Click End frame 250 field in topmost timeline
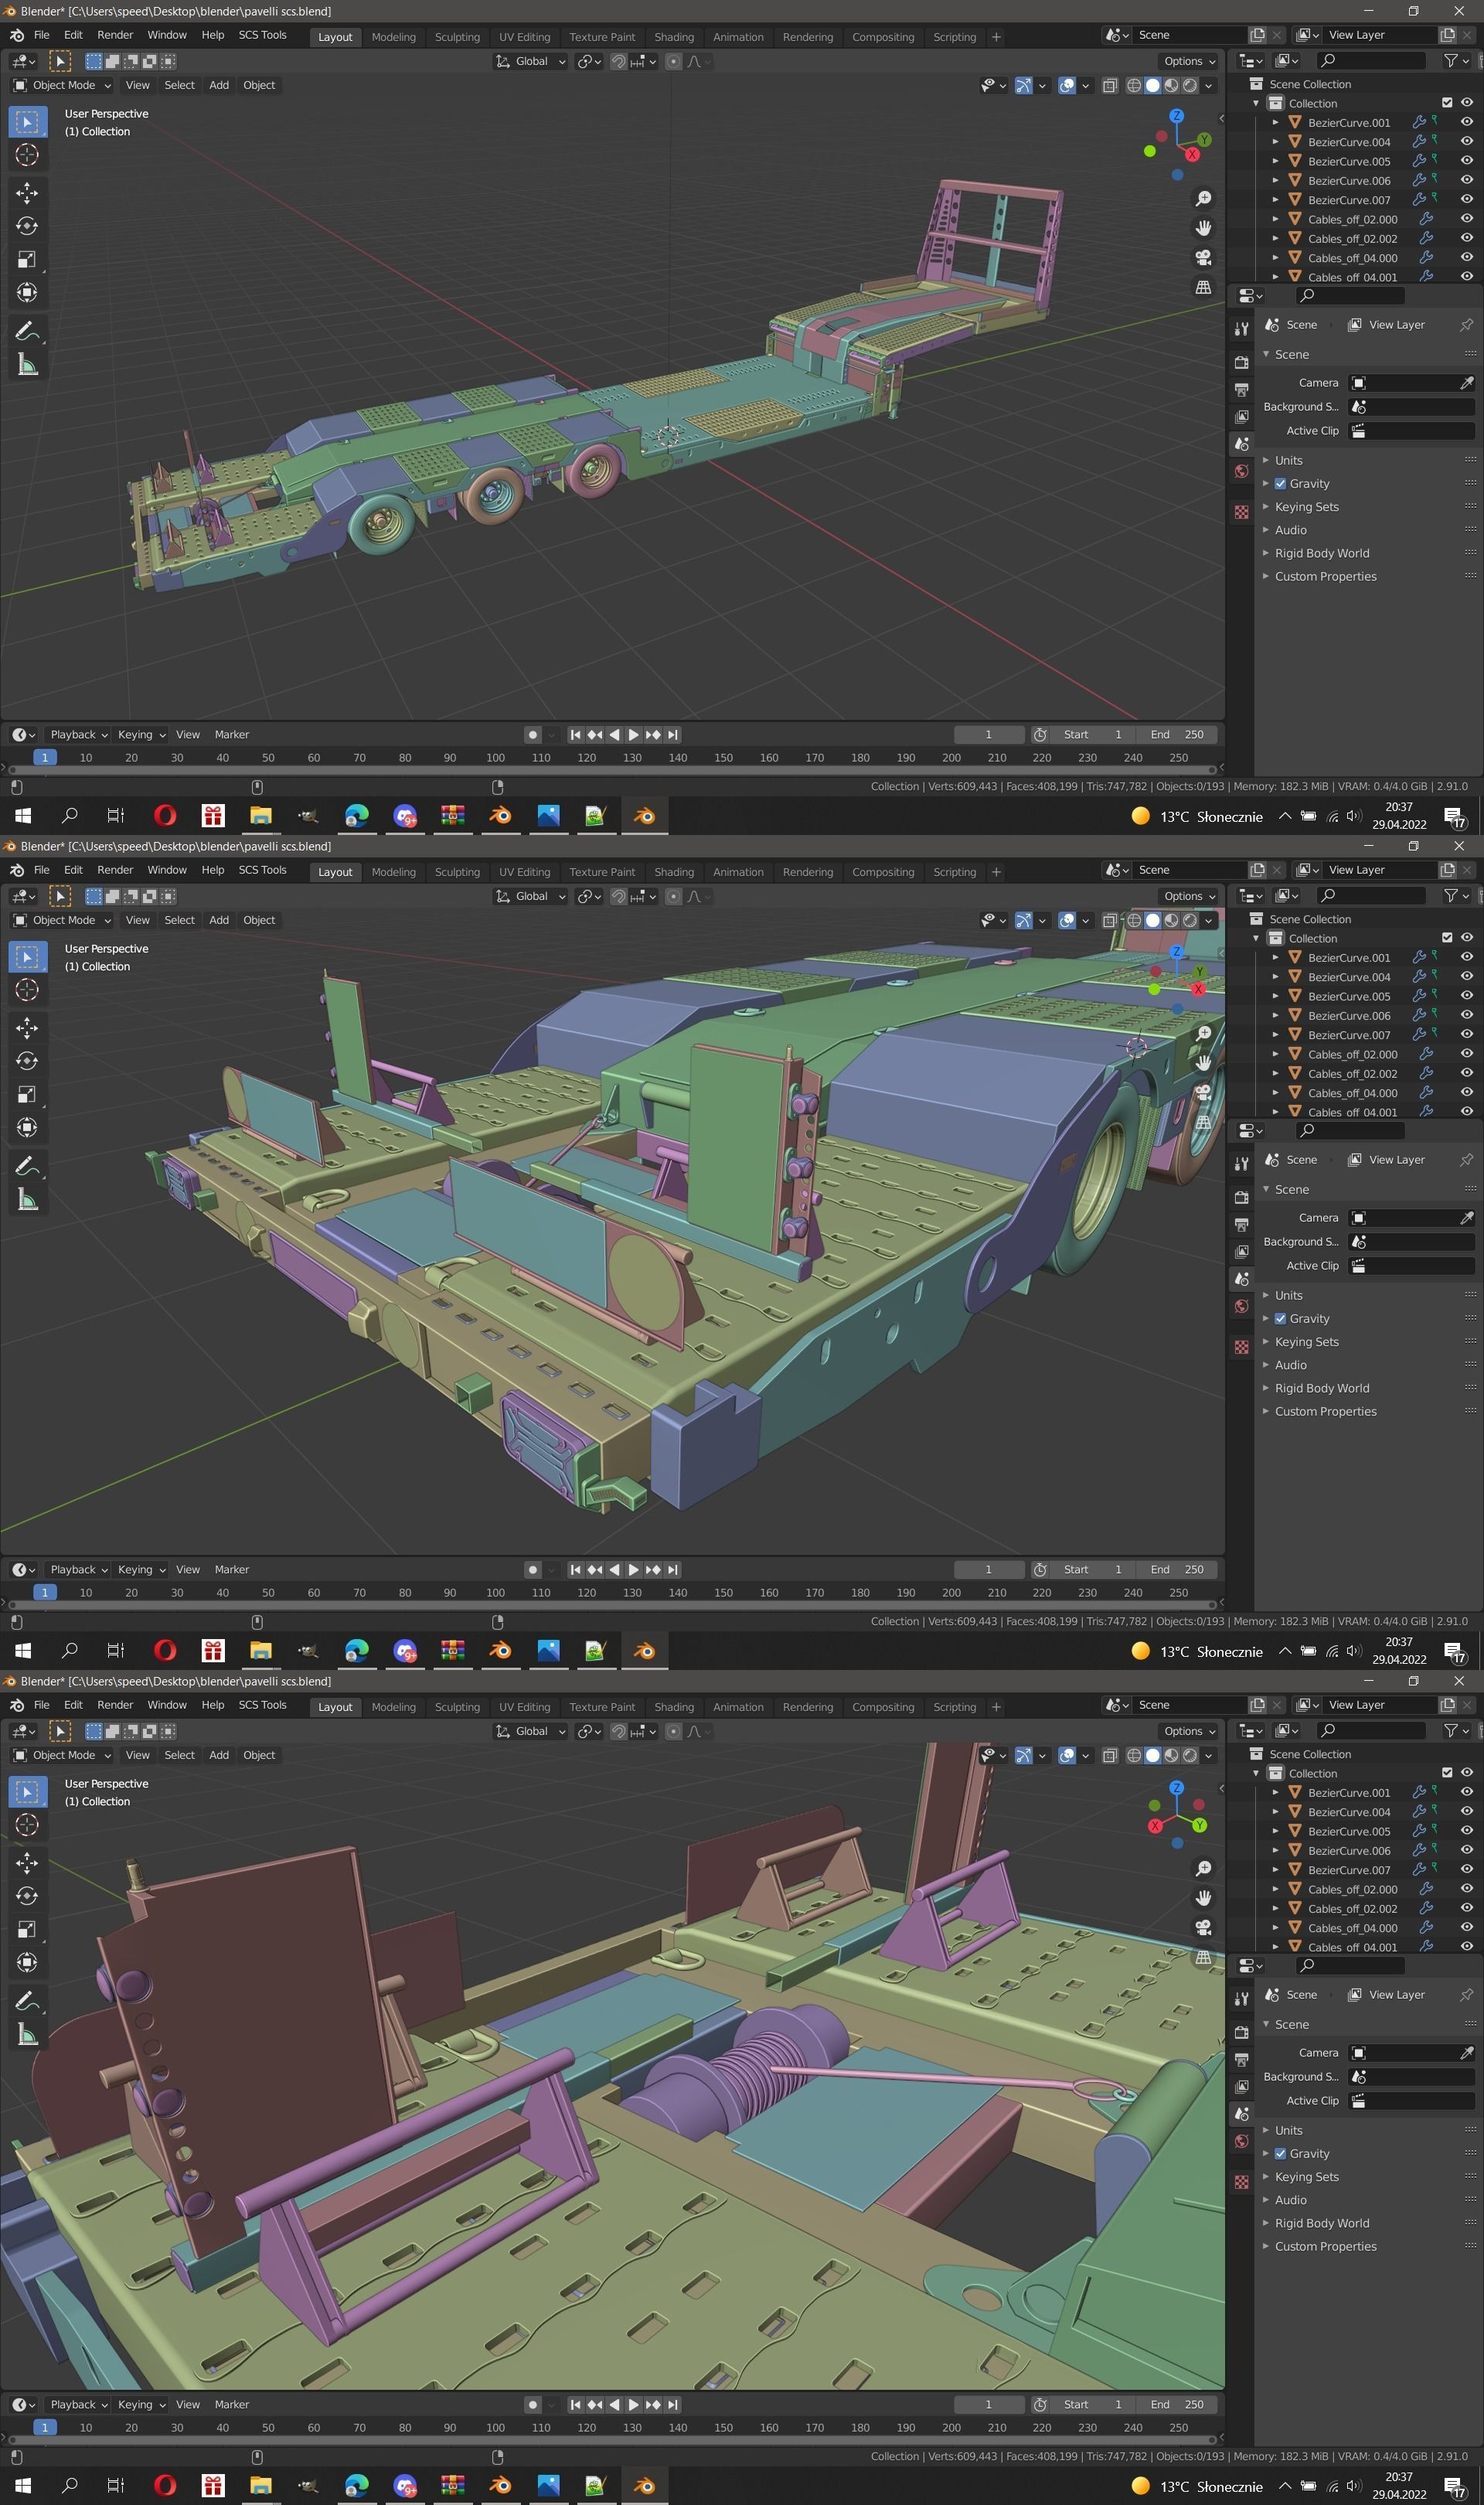Screen dimensions: 1484x2505 pyautogui.click(x=1177, y=734)
